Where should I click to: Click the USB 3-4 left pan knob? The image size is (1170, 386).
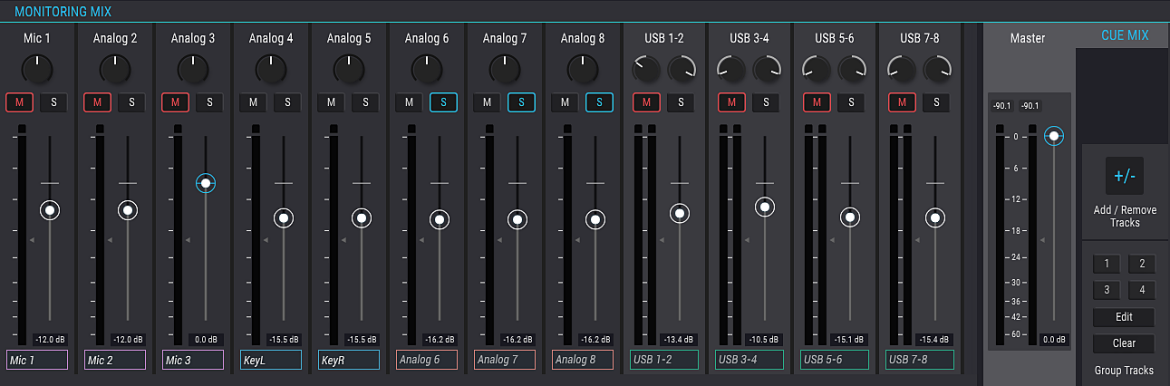point(731,69)
